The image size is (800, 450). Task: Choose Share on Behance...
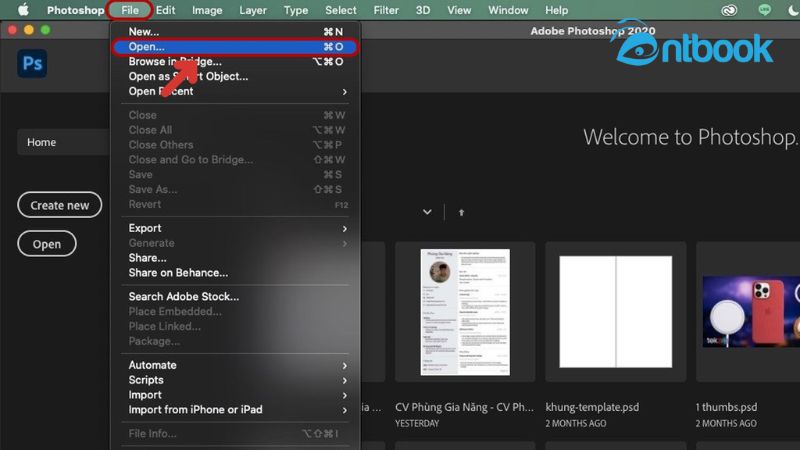point(235,272)
